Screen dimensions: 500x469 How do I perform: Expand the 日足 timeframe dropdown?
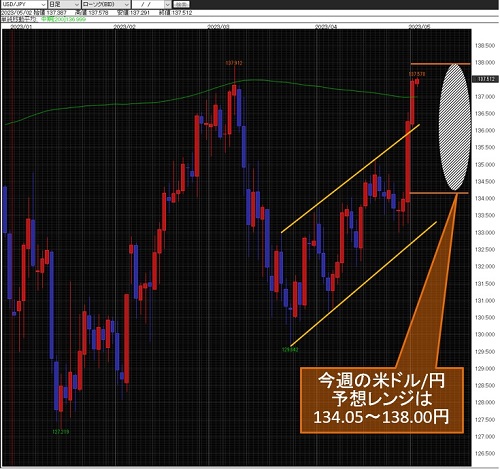click(64, 4)
